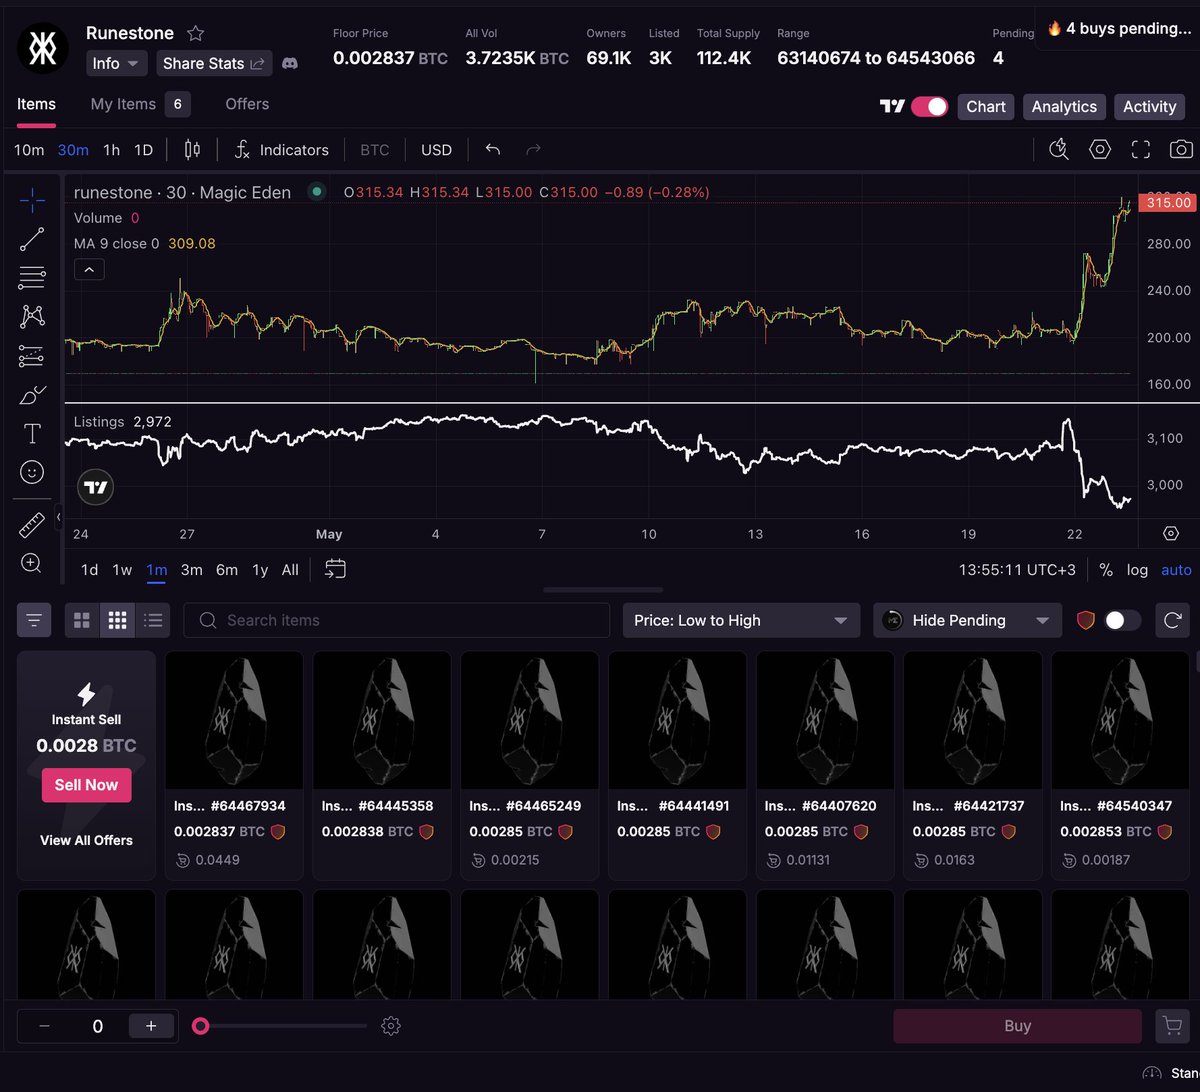Screen dimensions: 1200x1092
Task: Open inscription #64467934 thumbnail
Action: (234, 721)
